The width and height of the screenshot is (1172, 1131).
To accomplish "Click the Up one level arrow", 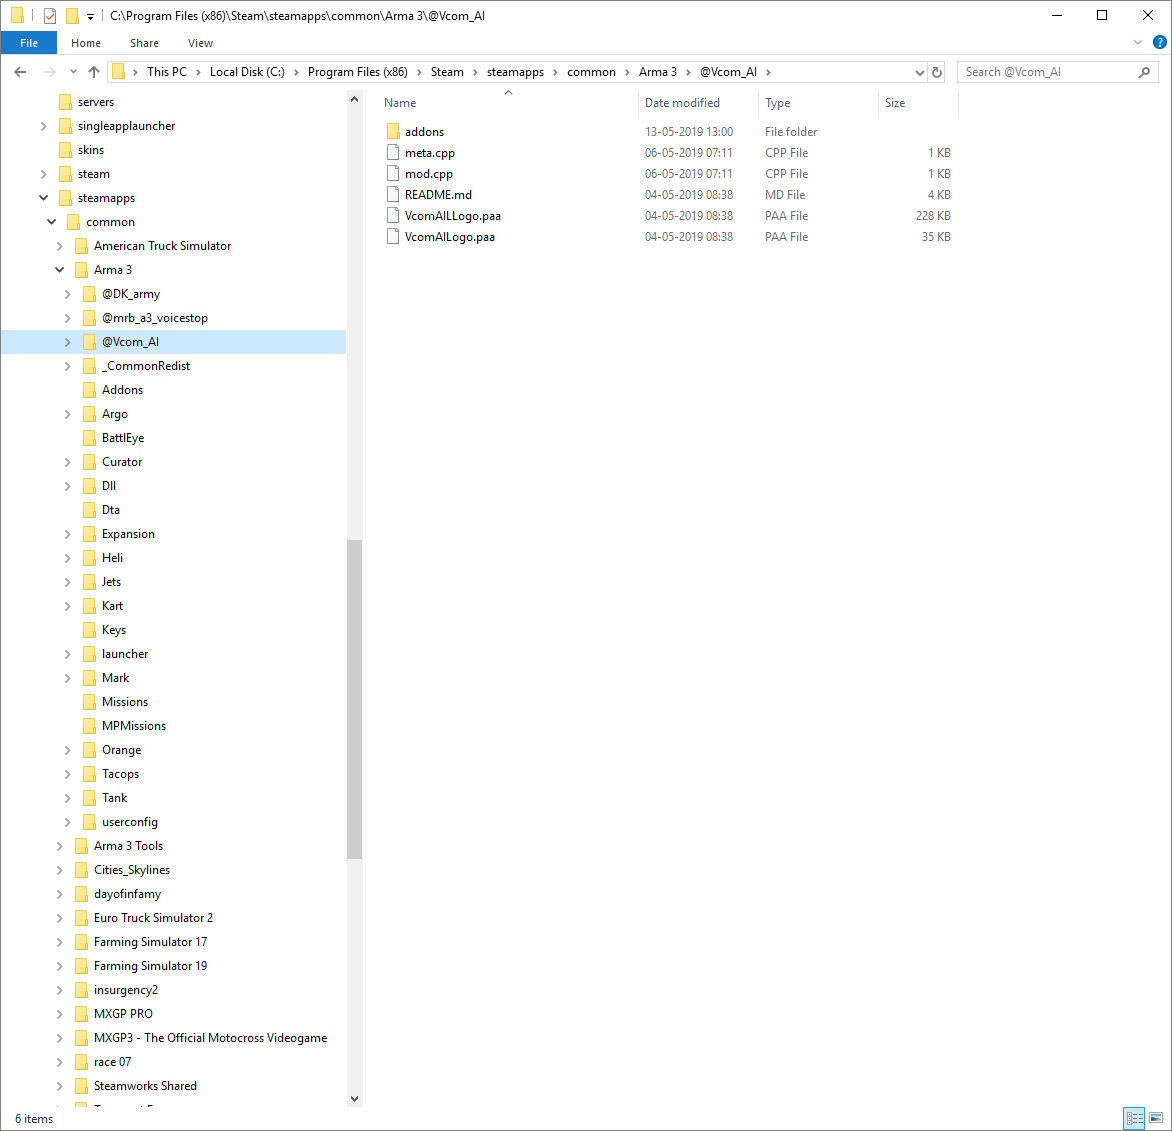I will [93, 72].
